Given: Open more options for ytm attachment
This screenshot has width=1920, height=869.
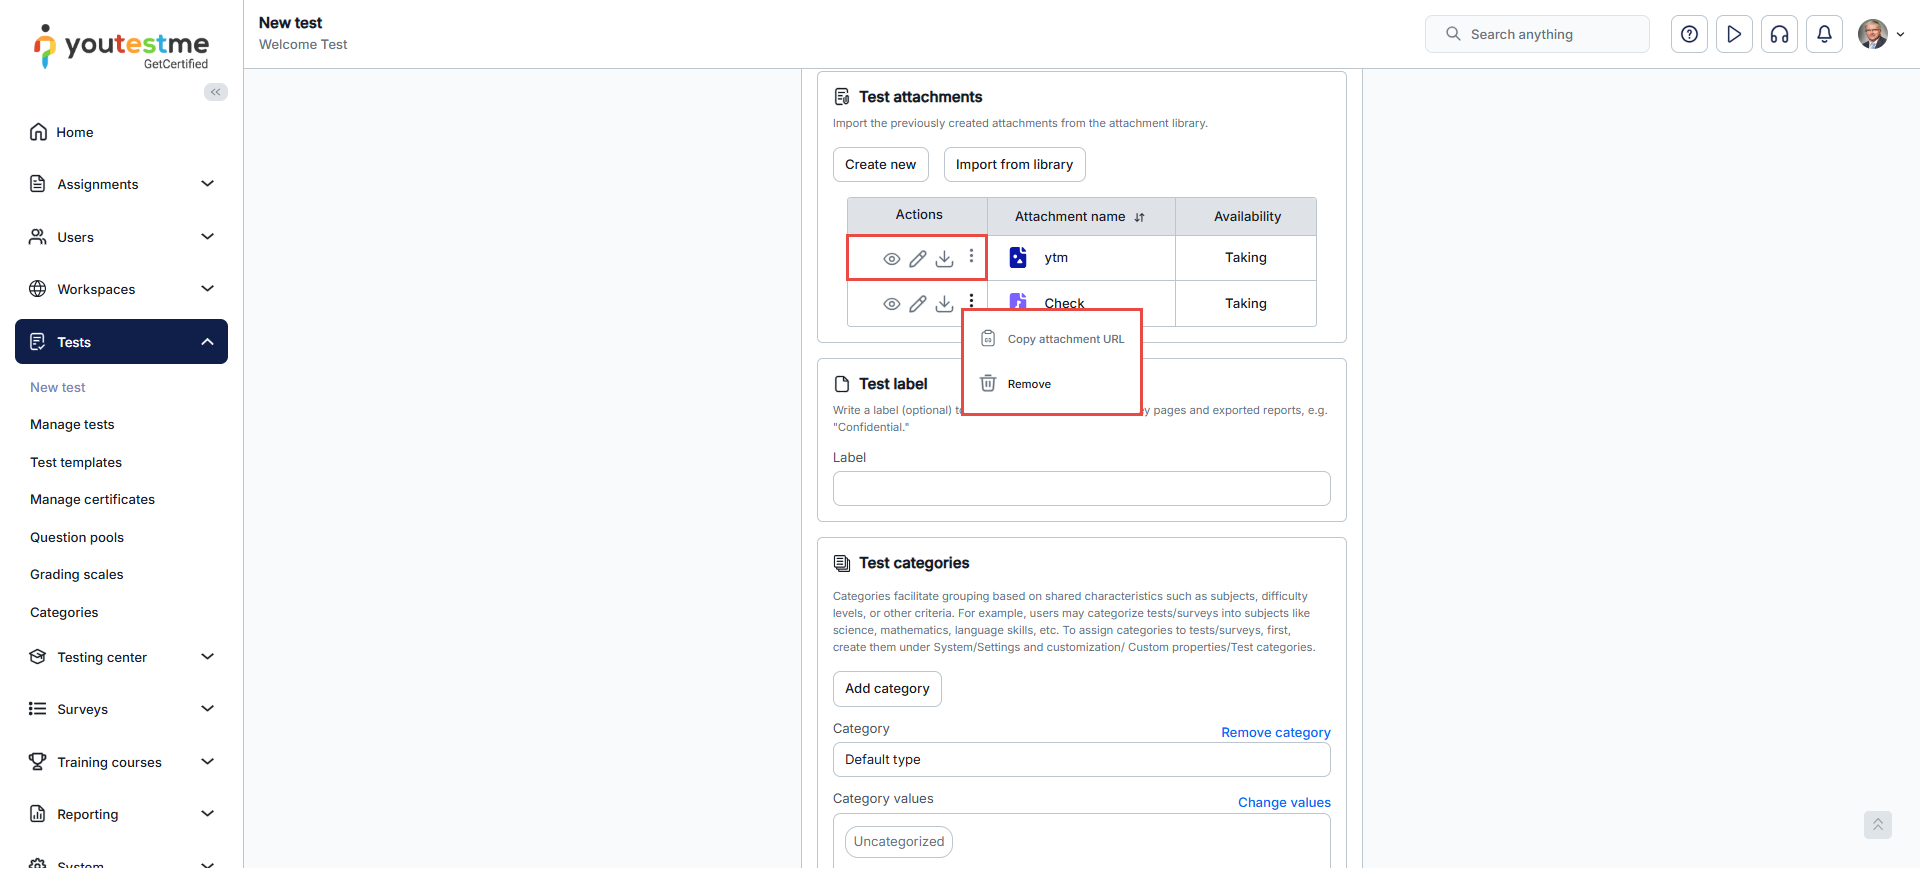Looking at the screenshot, I should [x=971, y=256].
